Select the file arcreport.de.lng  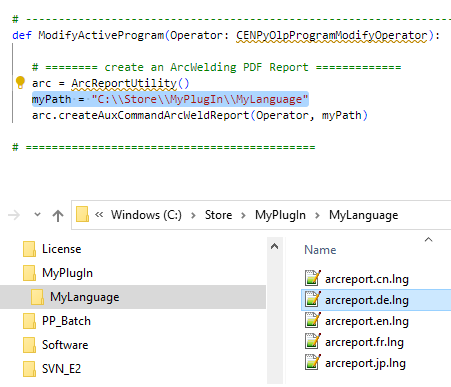367,300
